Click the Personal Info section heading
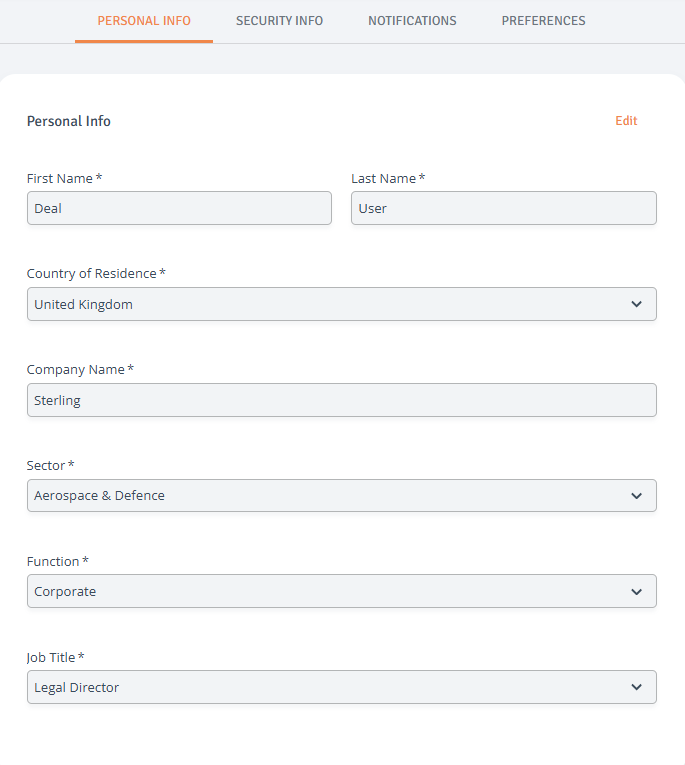685x765 pixels. (69, 121)
